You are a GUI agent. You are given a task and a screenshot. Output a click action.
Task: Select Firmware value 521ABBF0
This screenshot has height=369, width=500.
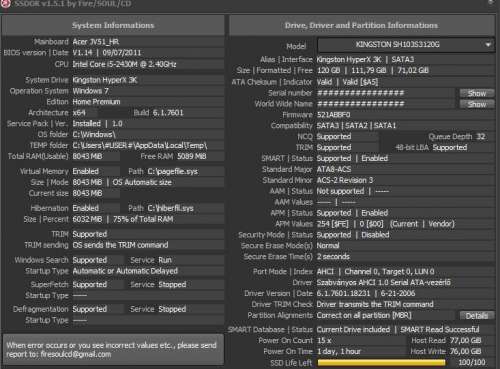(333, 115)
